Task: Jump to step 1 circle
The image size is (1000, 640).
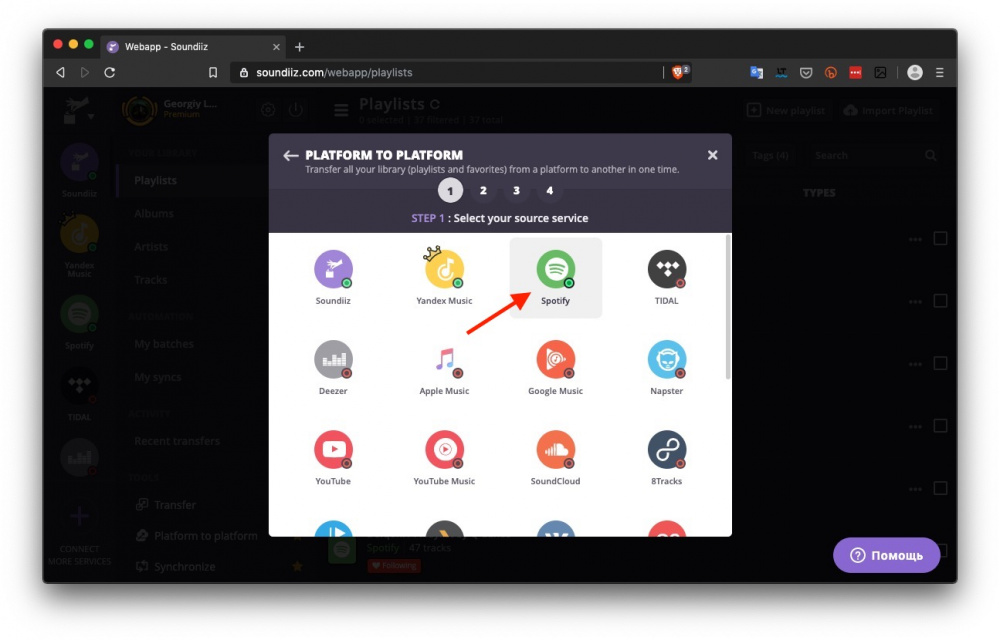Action: 450,191
